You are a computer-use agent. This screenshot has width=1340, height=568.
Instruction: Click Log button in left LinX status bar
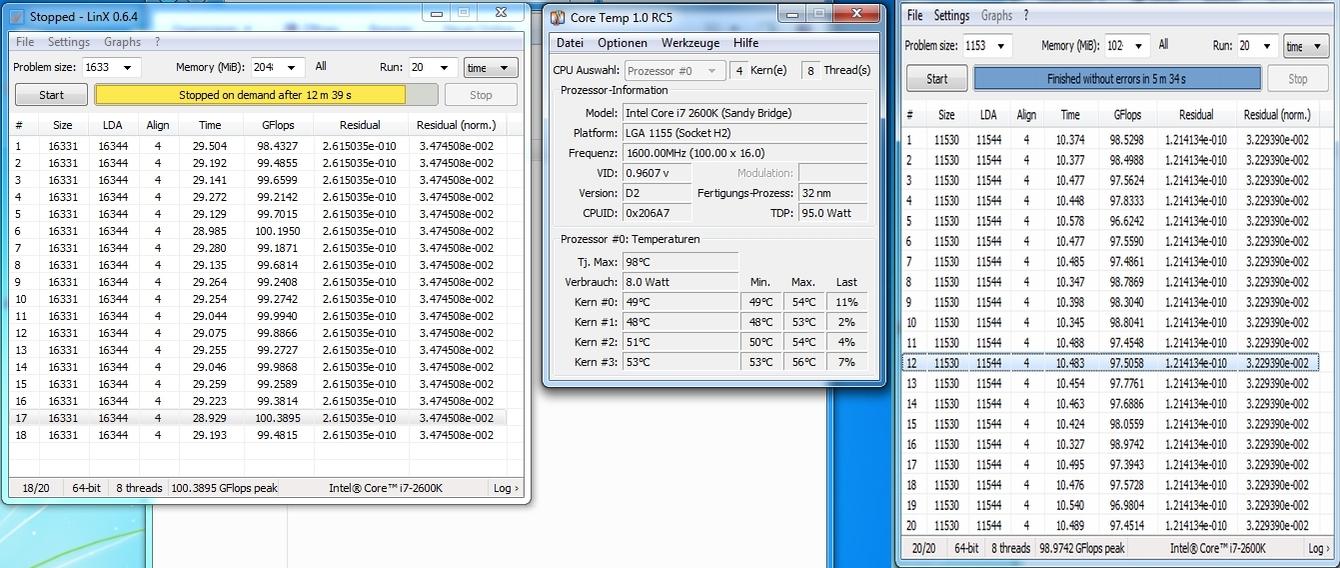pyautogui.click(x=506, y=488)
